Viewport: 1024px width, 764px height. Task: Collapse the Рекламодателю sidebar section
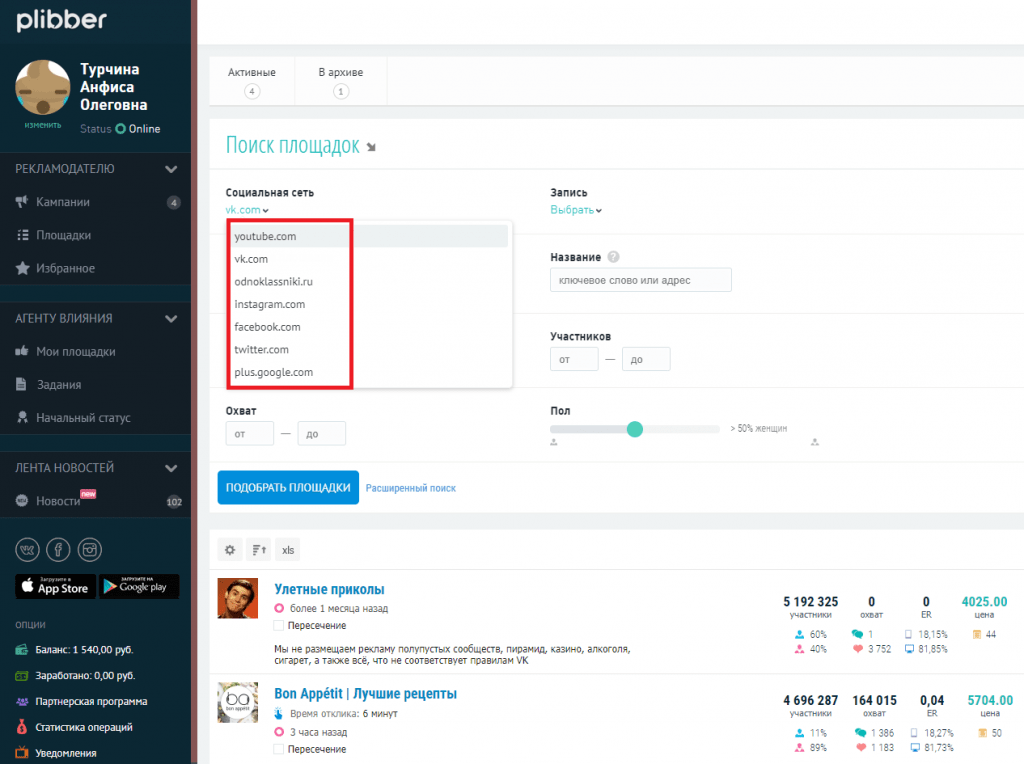tap(171, 169)
